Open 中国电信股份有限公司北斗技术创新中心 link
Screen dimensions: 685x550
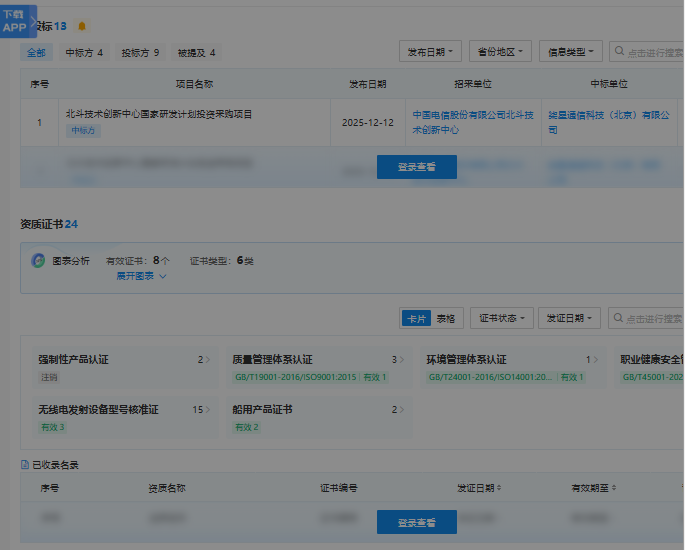[473, 122]
